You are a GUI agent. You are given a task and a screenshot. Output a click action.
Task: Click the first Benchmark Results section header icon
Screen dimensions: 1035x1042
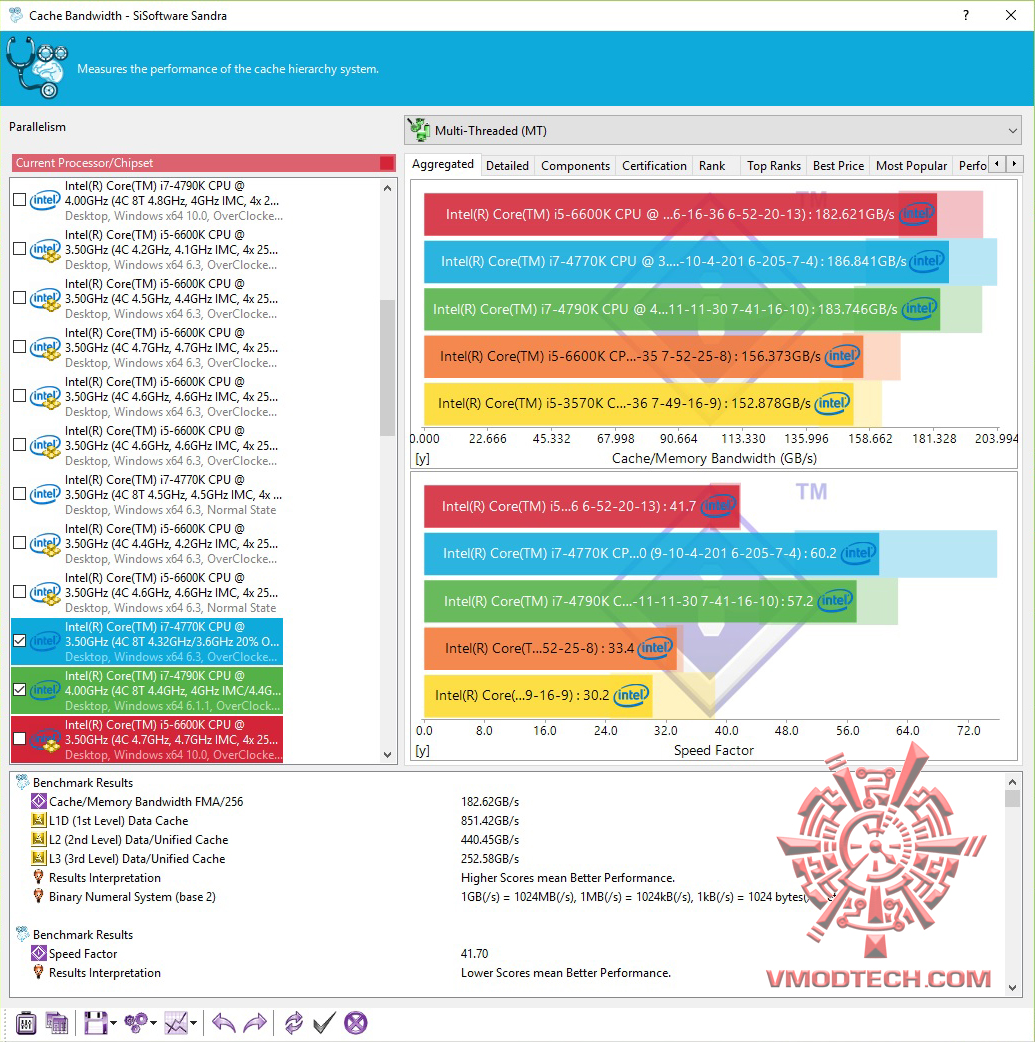(x=22, y=782)
